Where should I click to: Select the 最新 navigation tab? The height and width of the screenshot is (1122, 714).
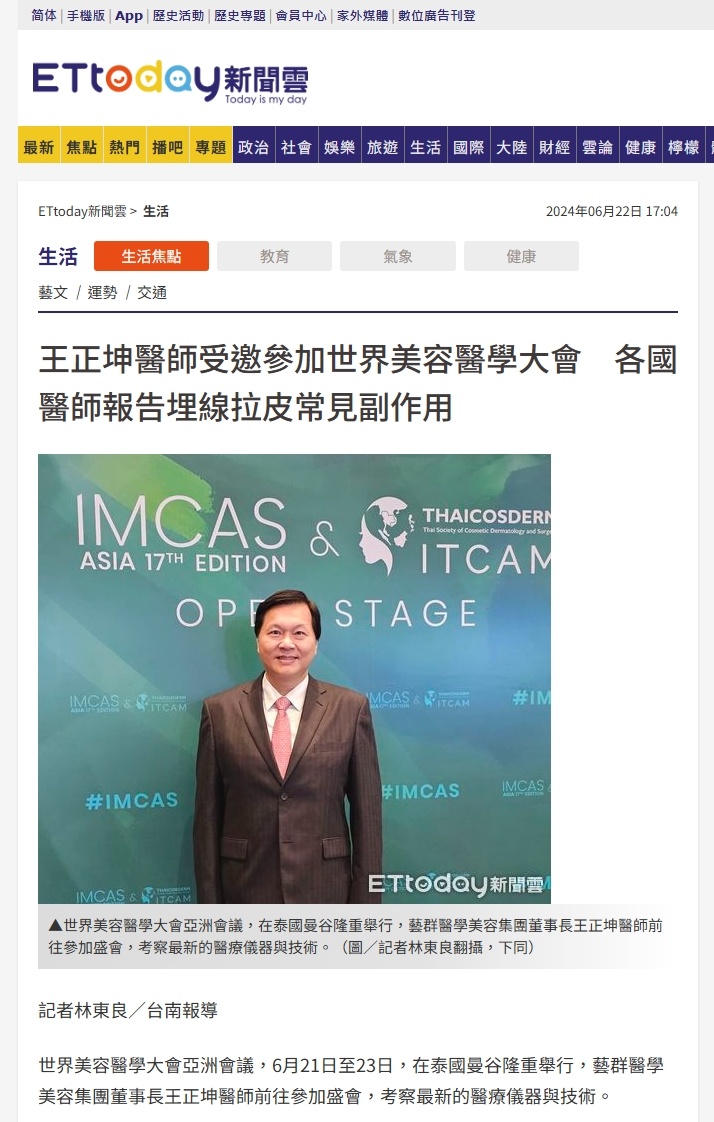[39, 147]
